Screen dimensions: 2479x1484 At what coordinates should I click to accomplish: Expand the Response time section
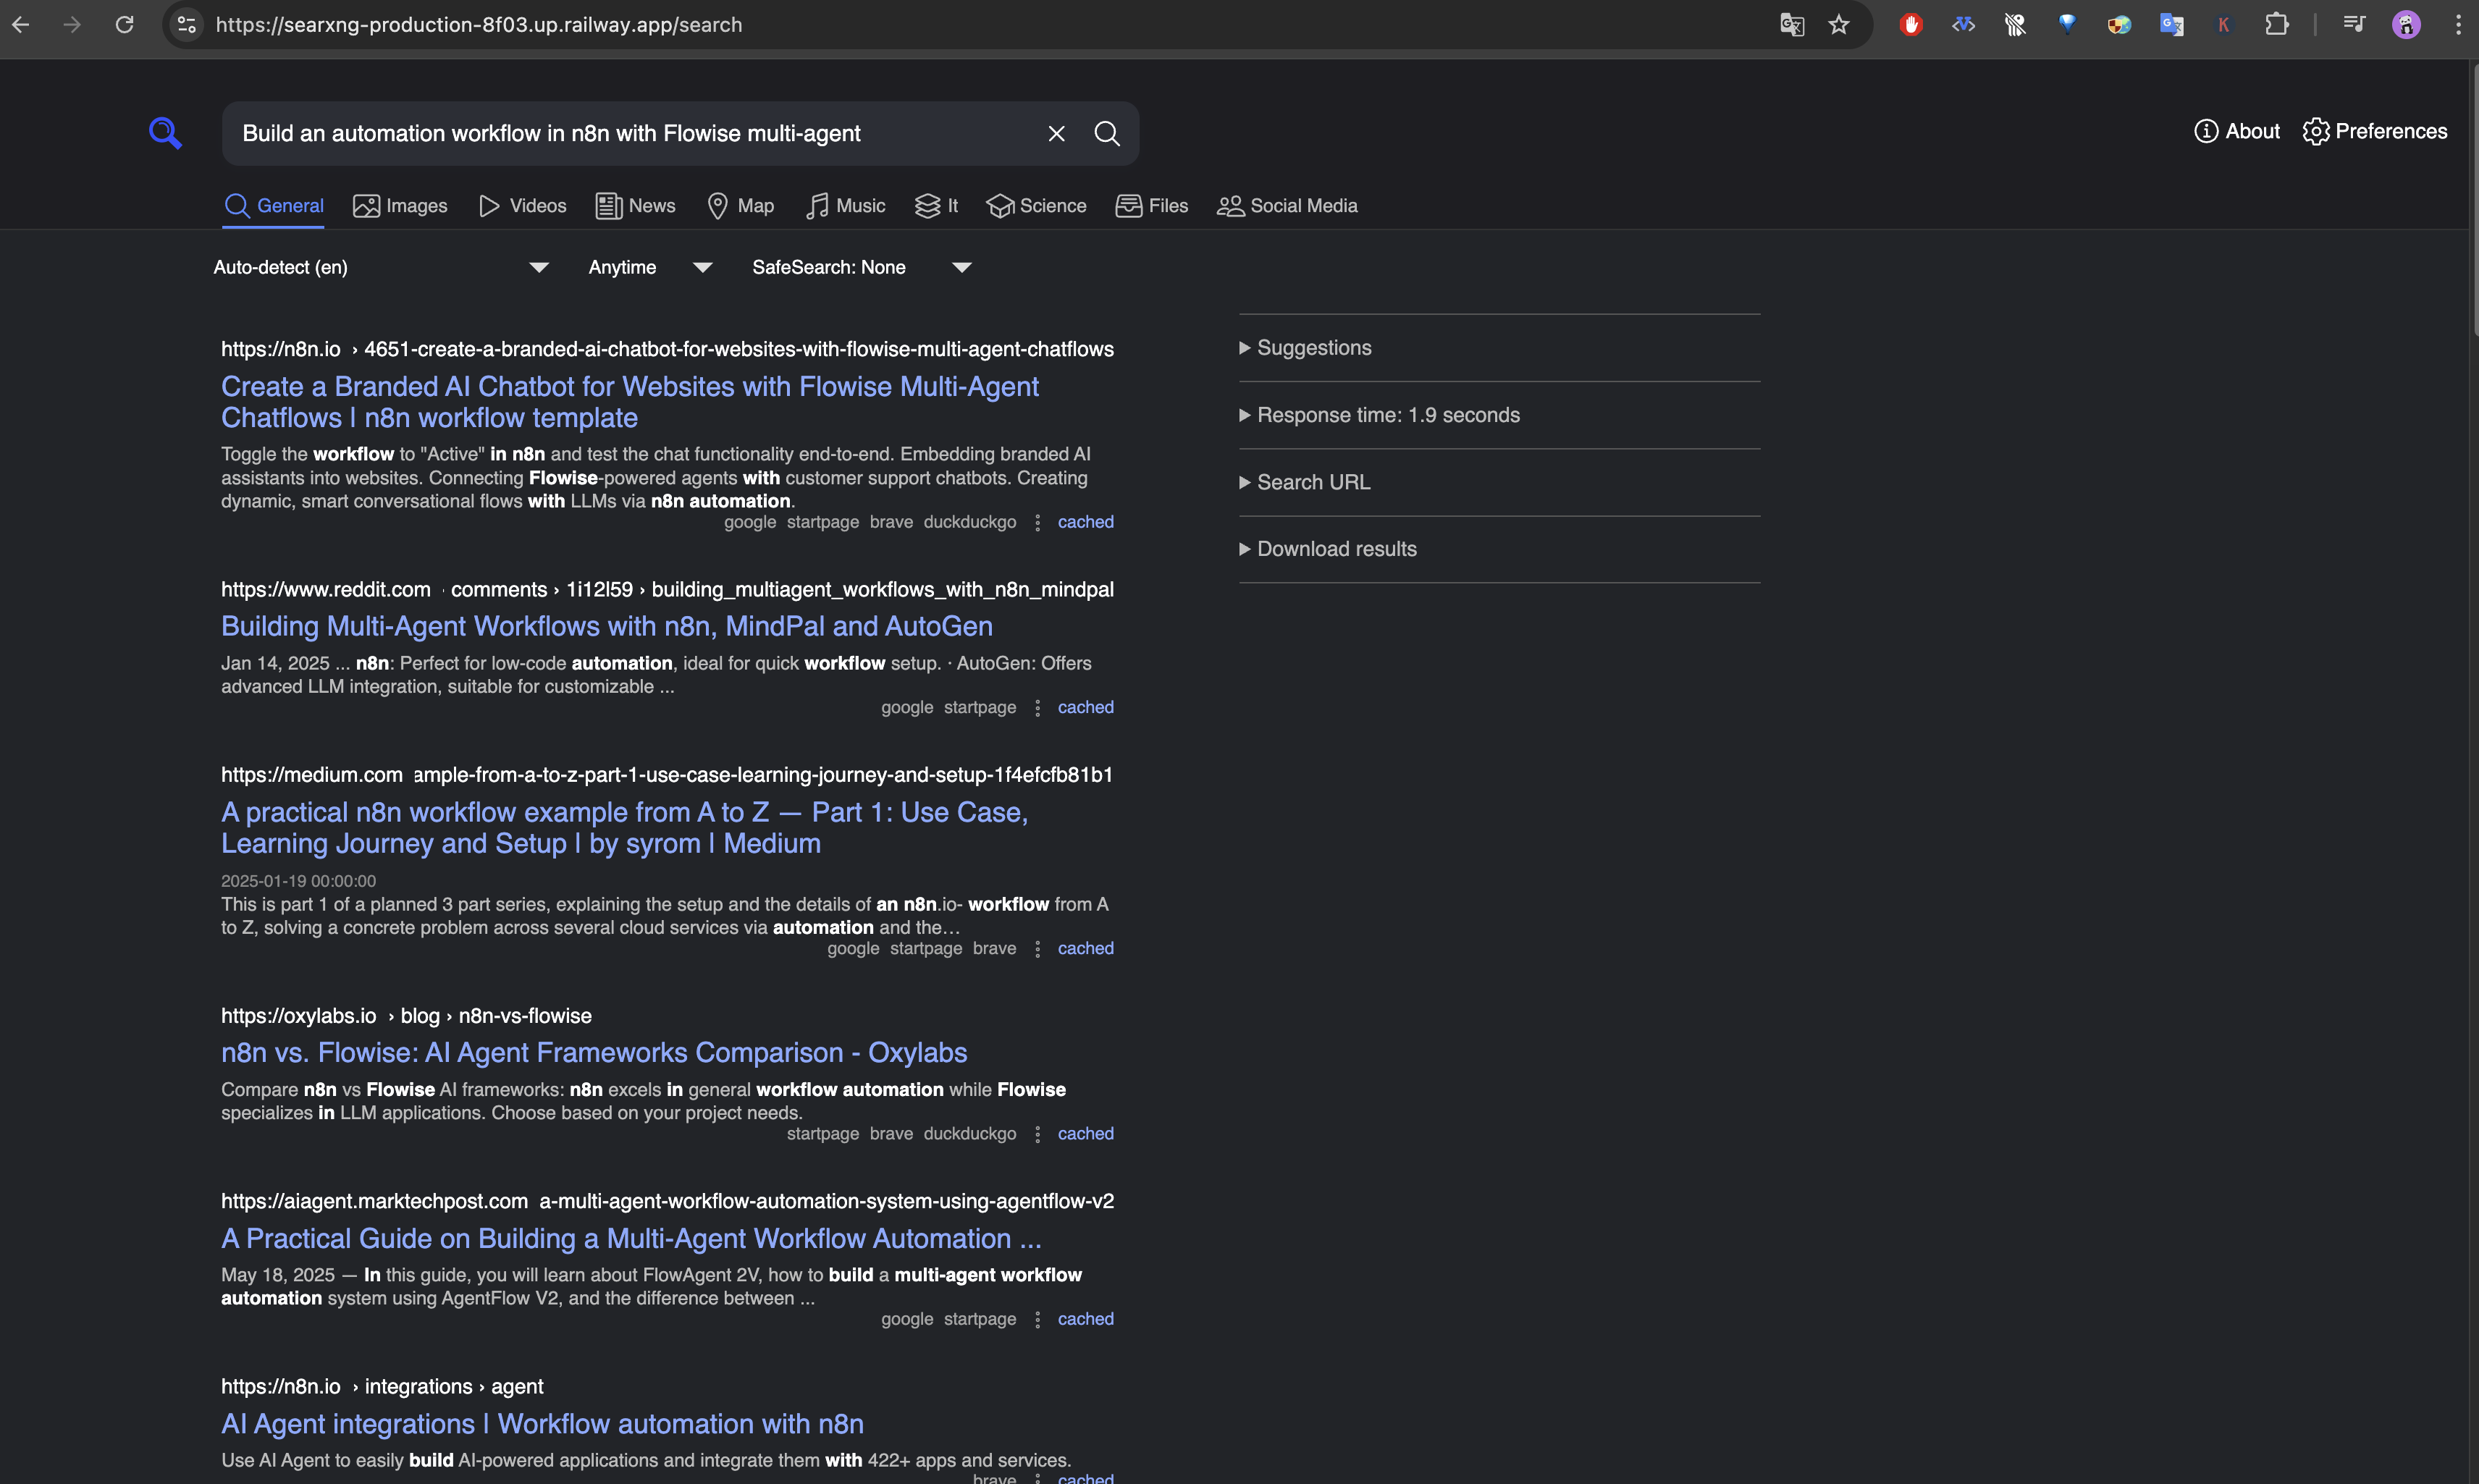coord(1379,415)
